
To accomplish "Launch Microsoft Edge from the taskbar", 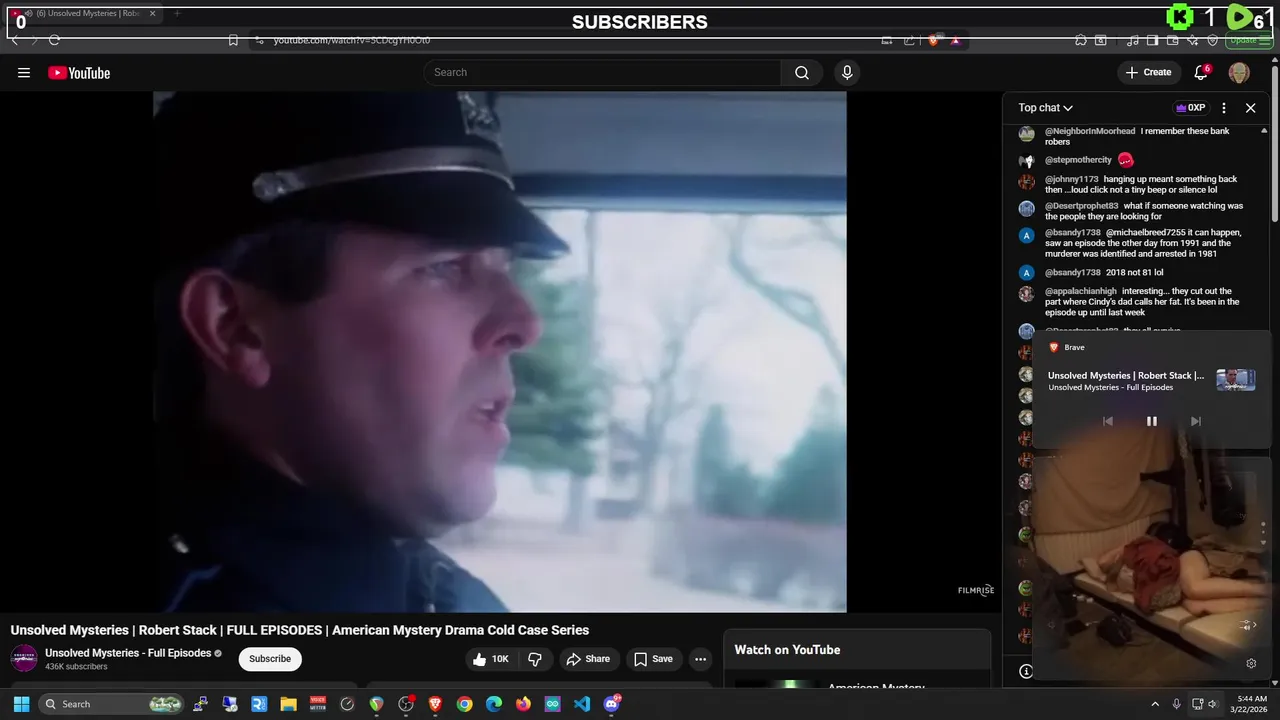I will point(494,704).
